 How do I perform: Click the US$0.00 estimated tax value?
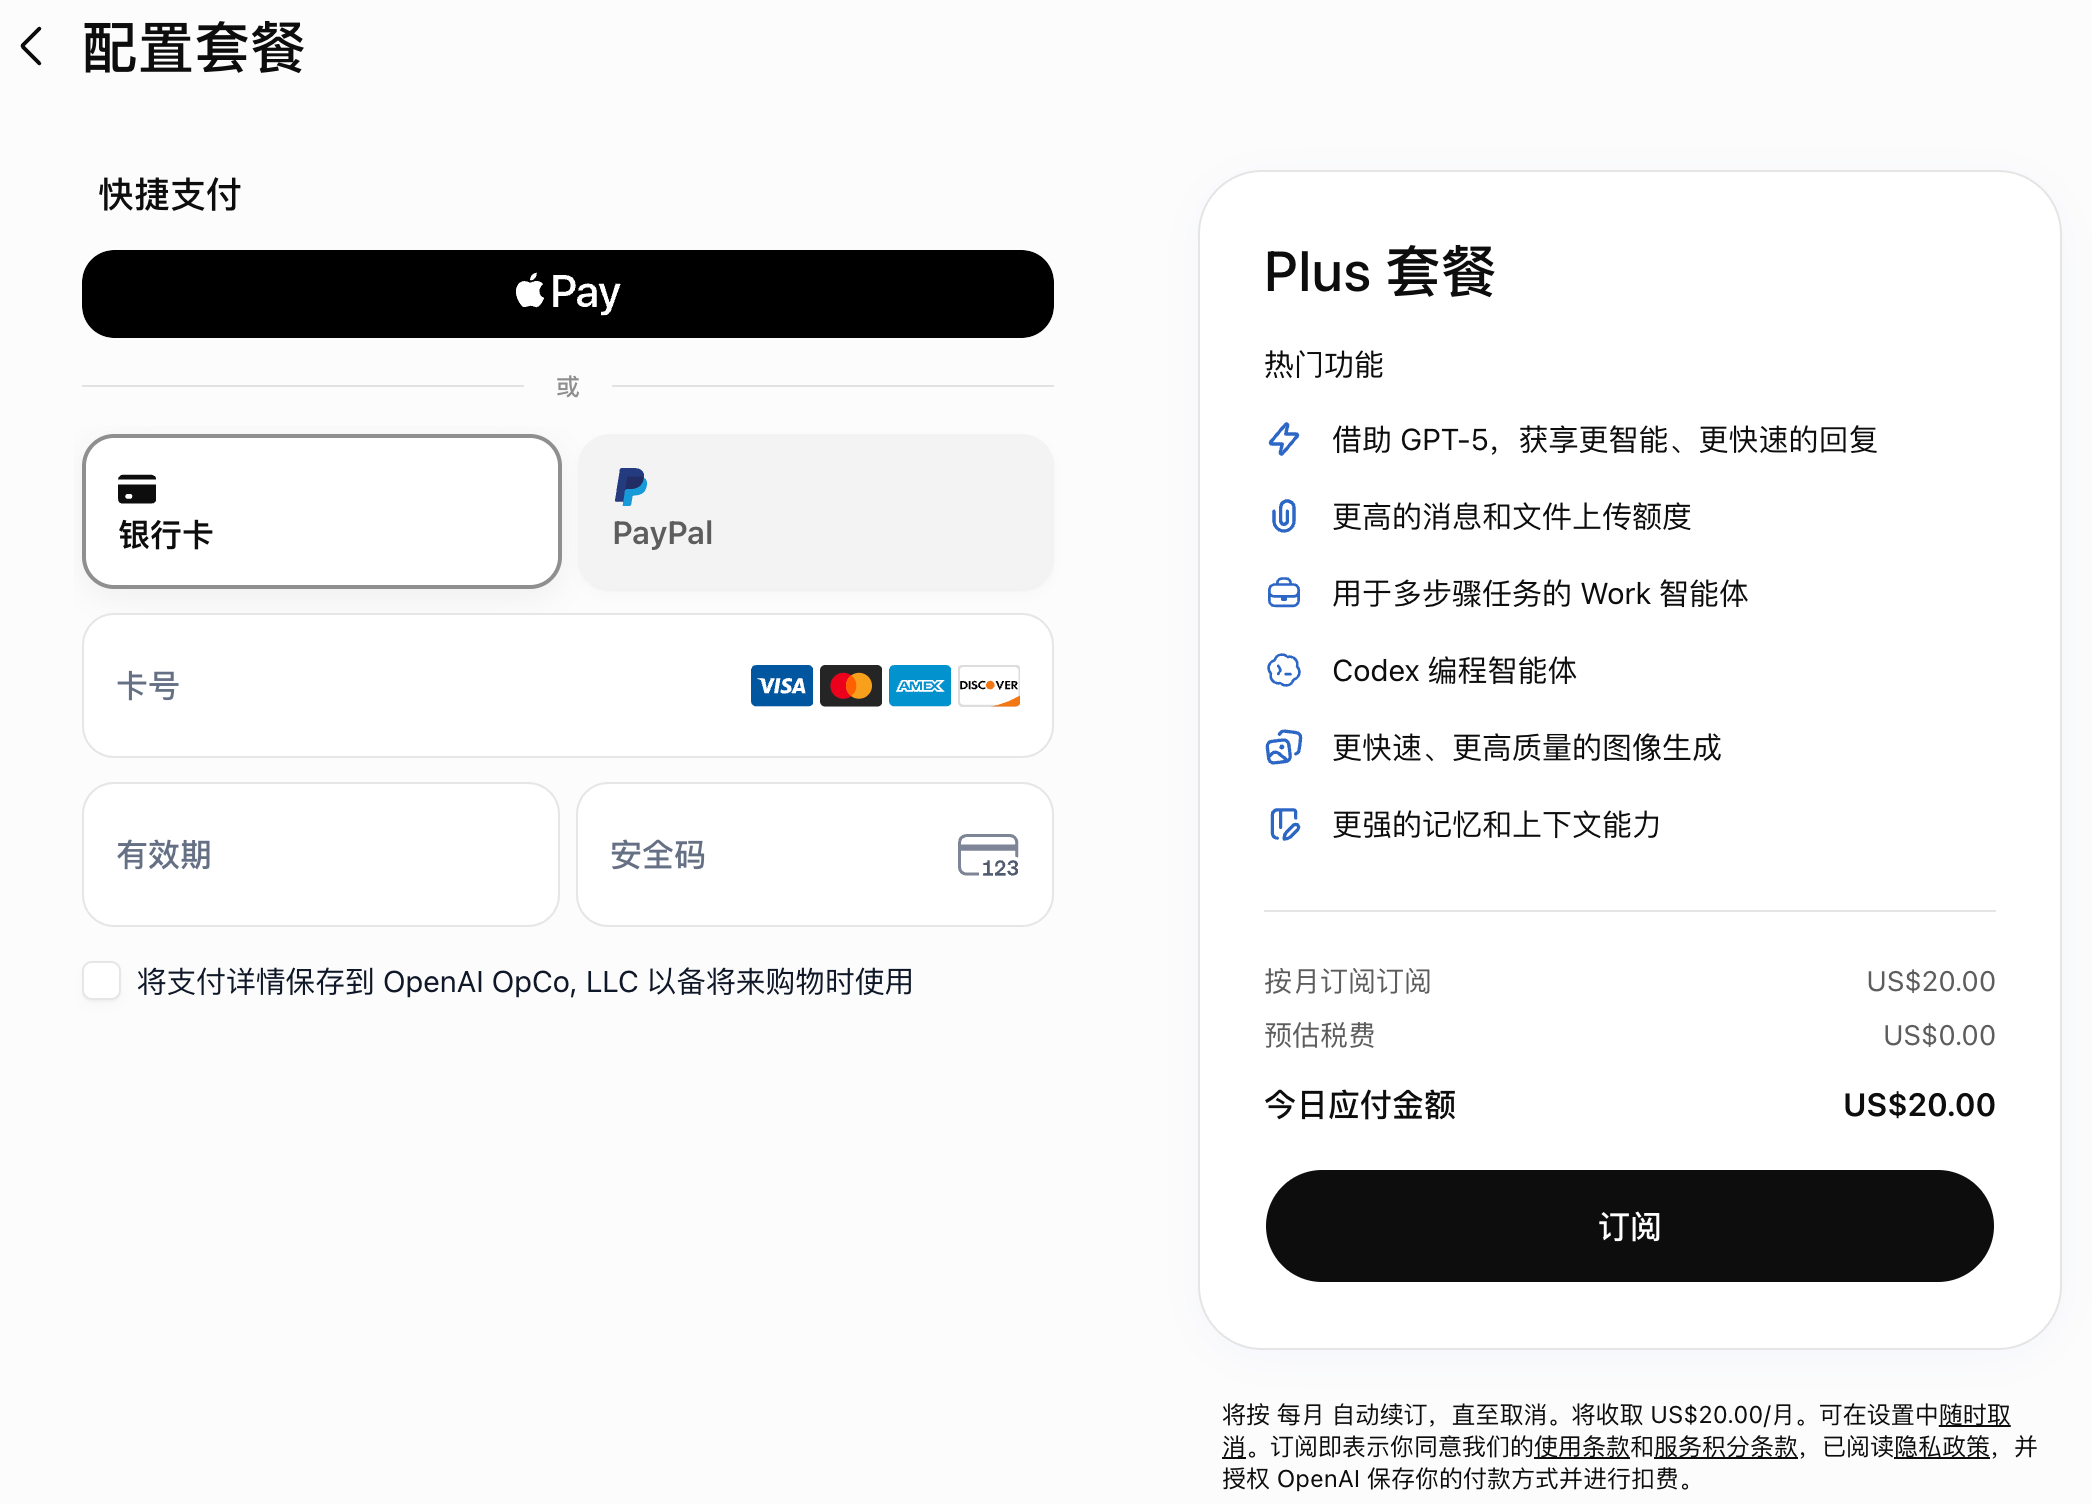pos(1939,1035)
